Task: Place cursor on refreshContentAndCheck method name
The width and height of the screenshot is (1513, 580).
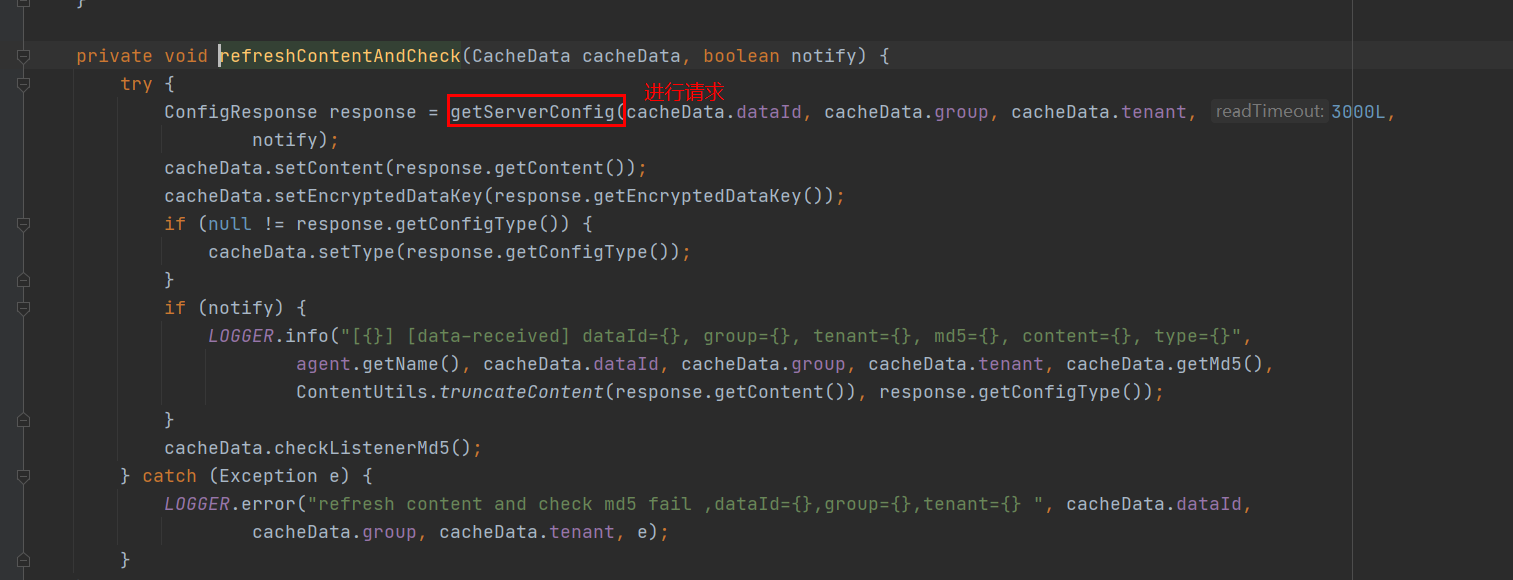Action: 340,56
